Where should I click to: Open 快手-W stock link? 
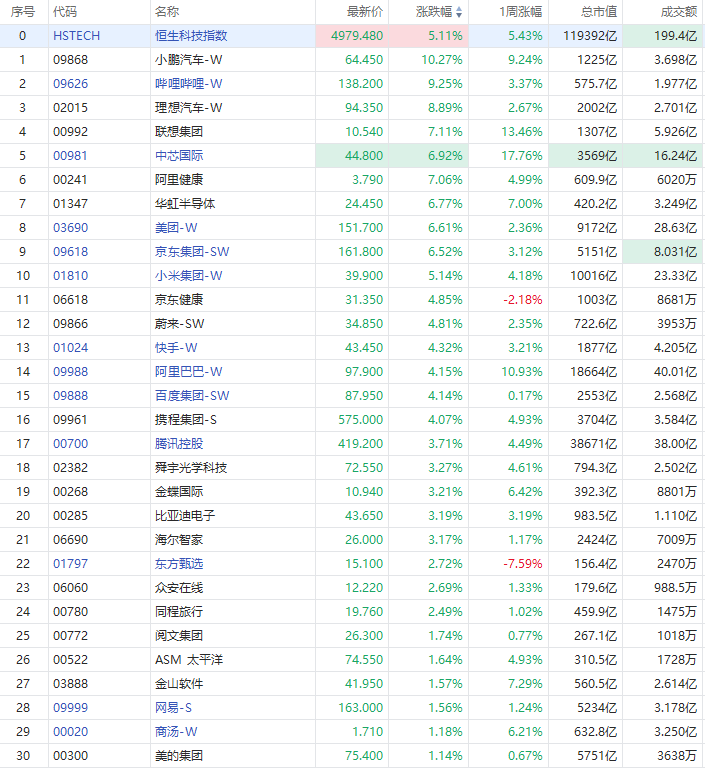(176, 348)
